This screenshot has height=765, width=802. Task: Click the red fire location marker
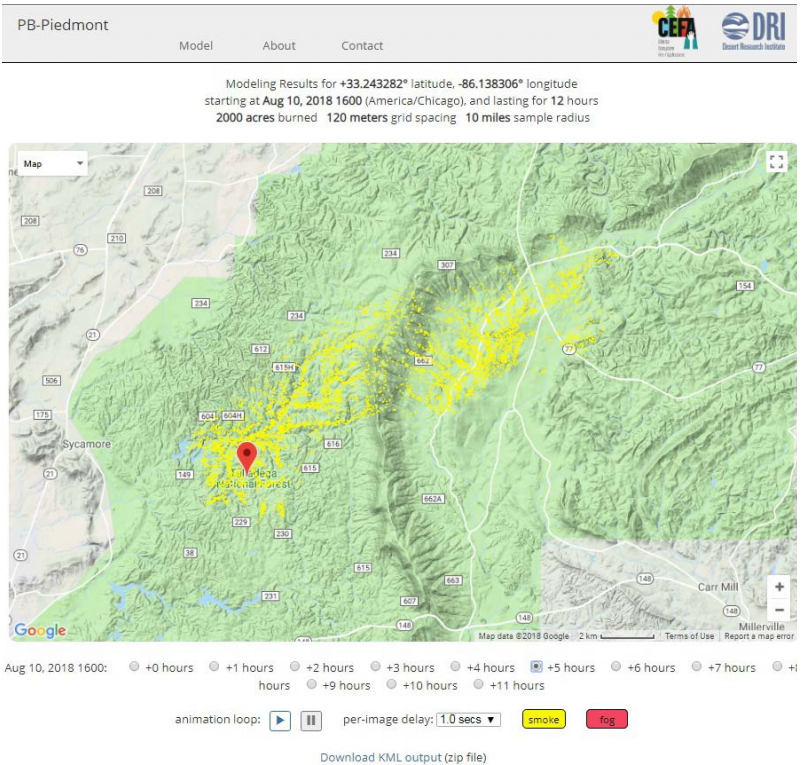pos(247,457)
